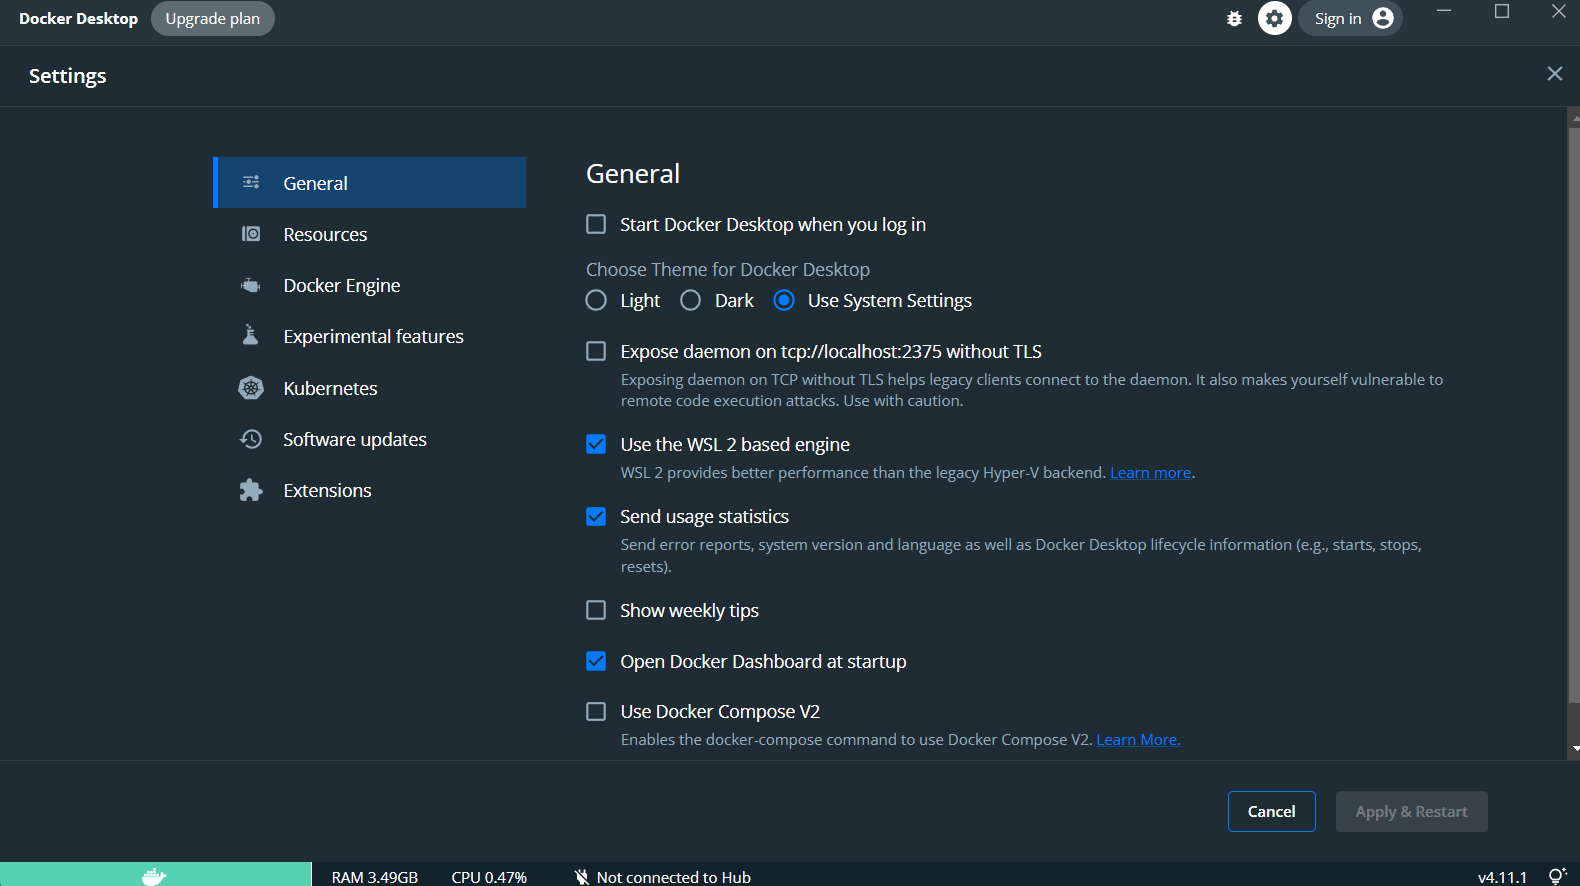Image resolution: width=1580 pixels, height=886 pixels.
Task: Click the Cancel button
Action: click(x=1272, y=811)
